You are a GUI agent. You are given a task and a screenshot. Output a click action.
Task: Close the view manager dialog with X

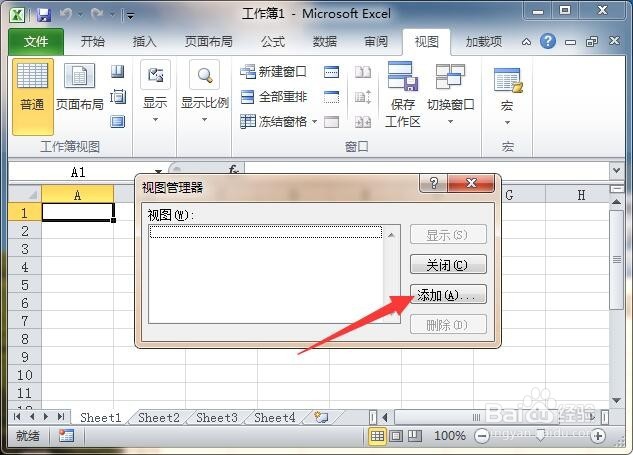pos(471,183)
